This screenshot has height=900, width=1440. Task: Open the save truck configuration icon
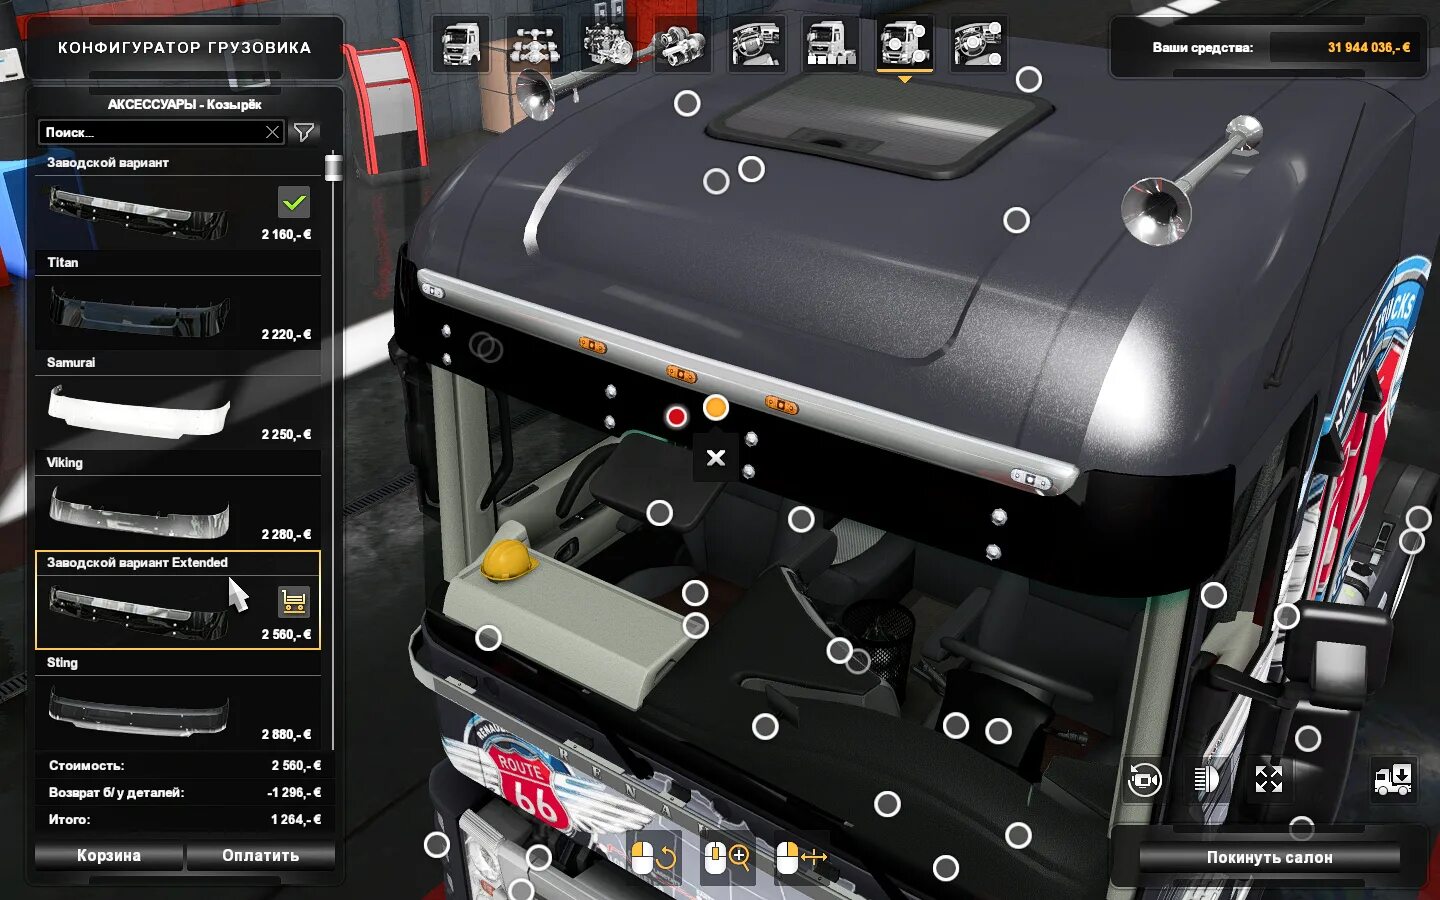(1393, 779)
